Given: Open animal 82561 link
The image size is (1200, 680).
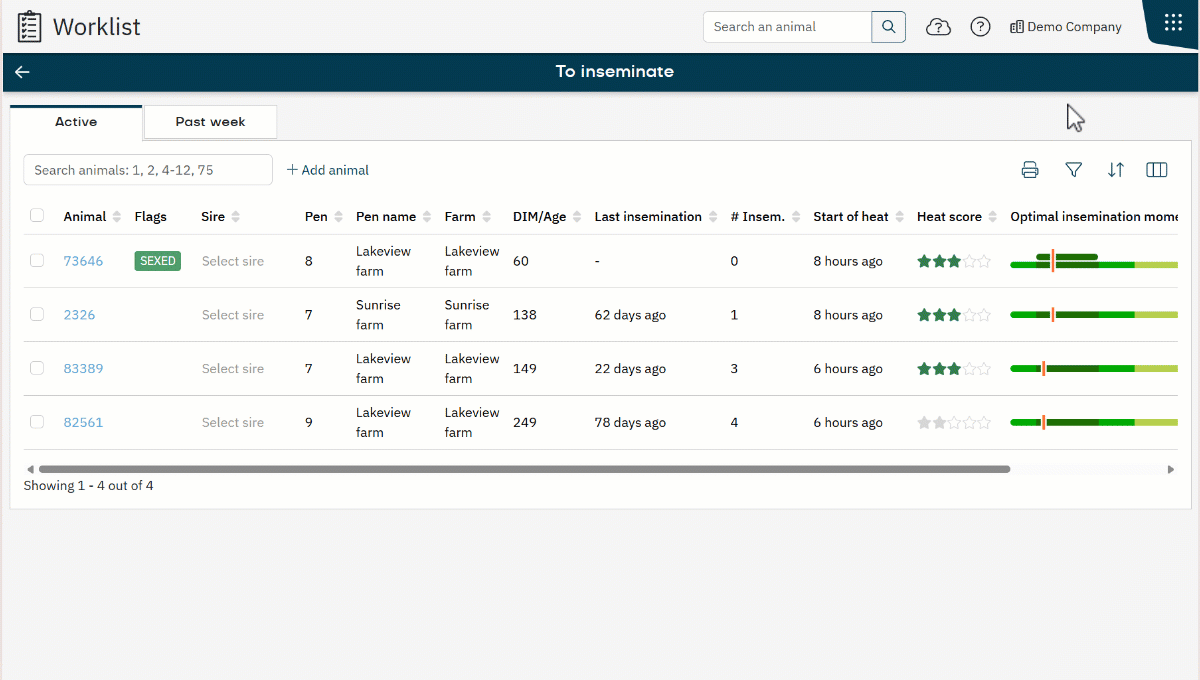Looking at the screenshot, I should point(83,423).
